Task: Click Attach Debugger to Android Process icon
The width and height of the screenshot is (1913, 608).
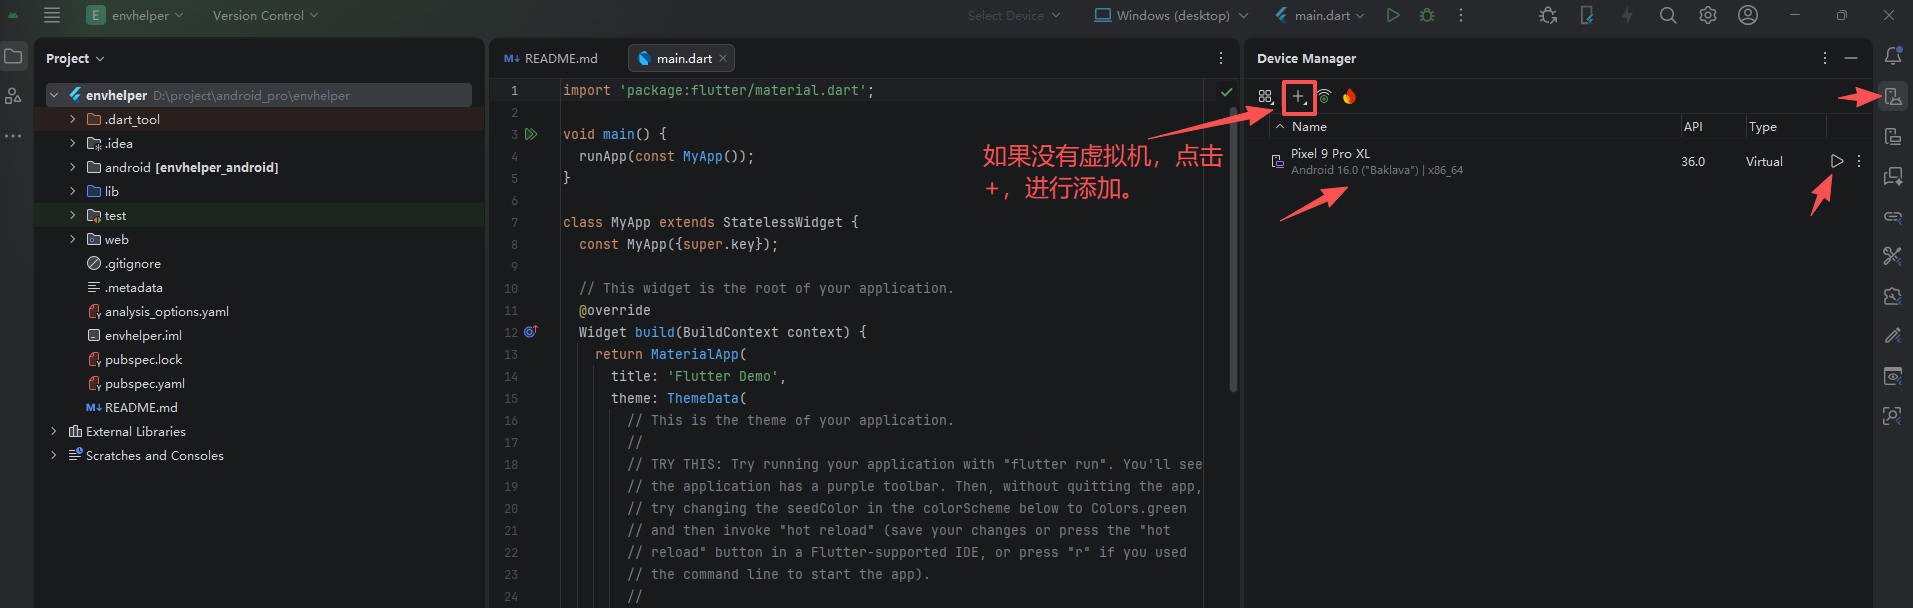Action: tap(1548, 15)
